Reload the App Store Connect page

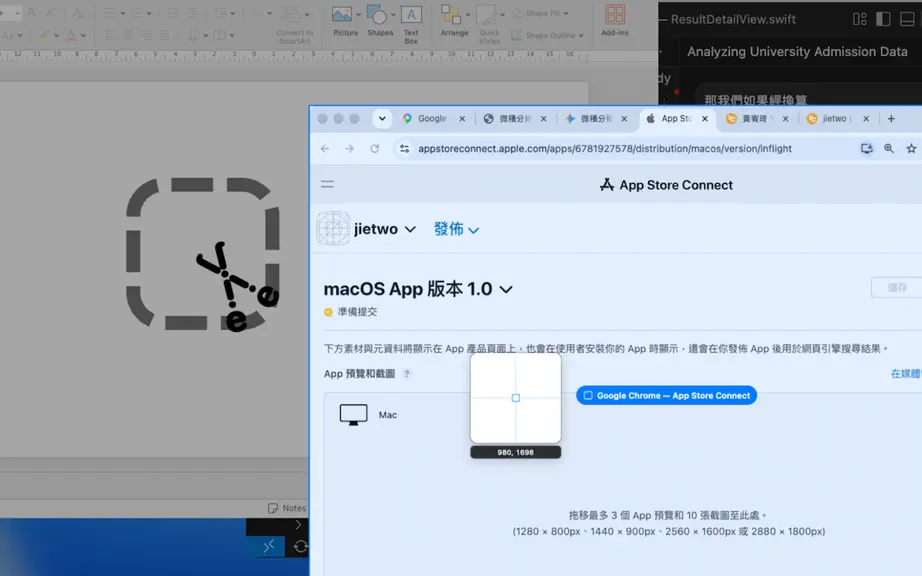[375, 149]
